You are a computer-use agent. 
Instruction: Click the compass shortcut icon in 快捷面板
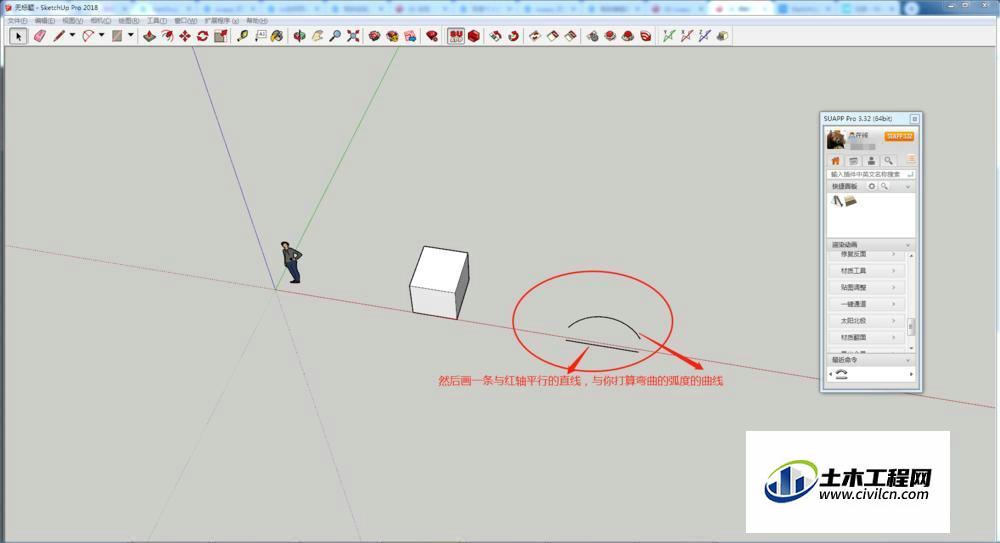click(837, 201)
